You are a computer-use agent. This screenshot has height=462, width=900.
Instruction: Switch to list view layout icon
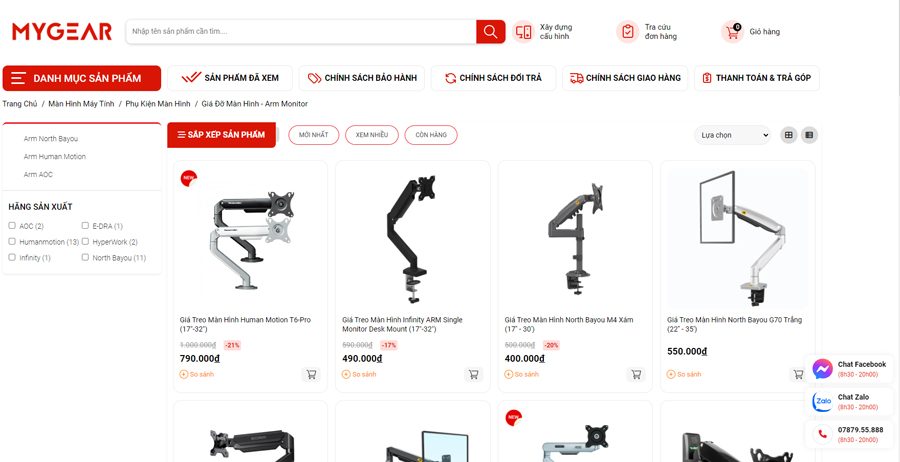[809, 135]
